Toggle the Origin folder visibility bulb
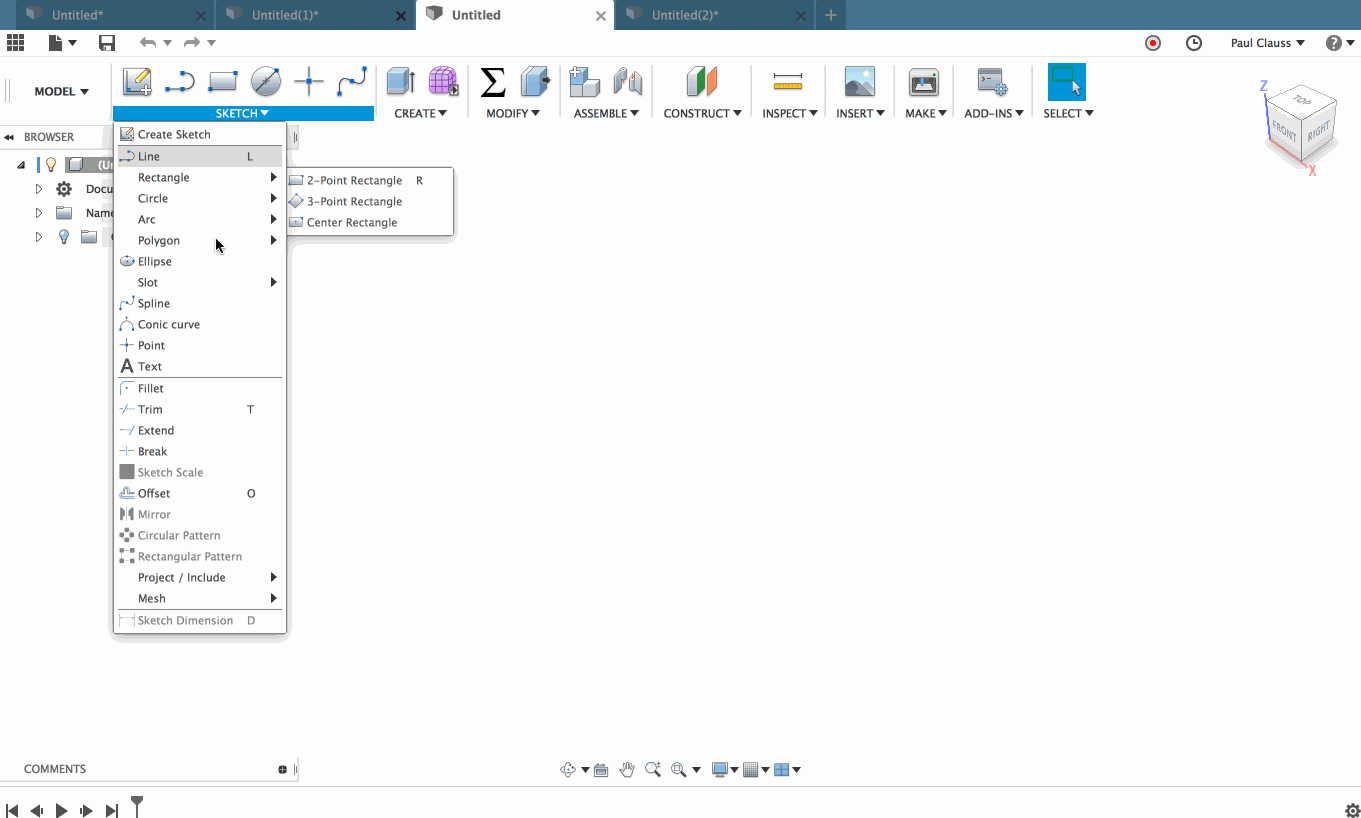Image resolution: width=1361 pixels, height=818 pixels. point(63,237)
